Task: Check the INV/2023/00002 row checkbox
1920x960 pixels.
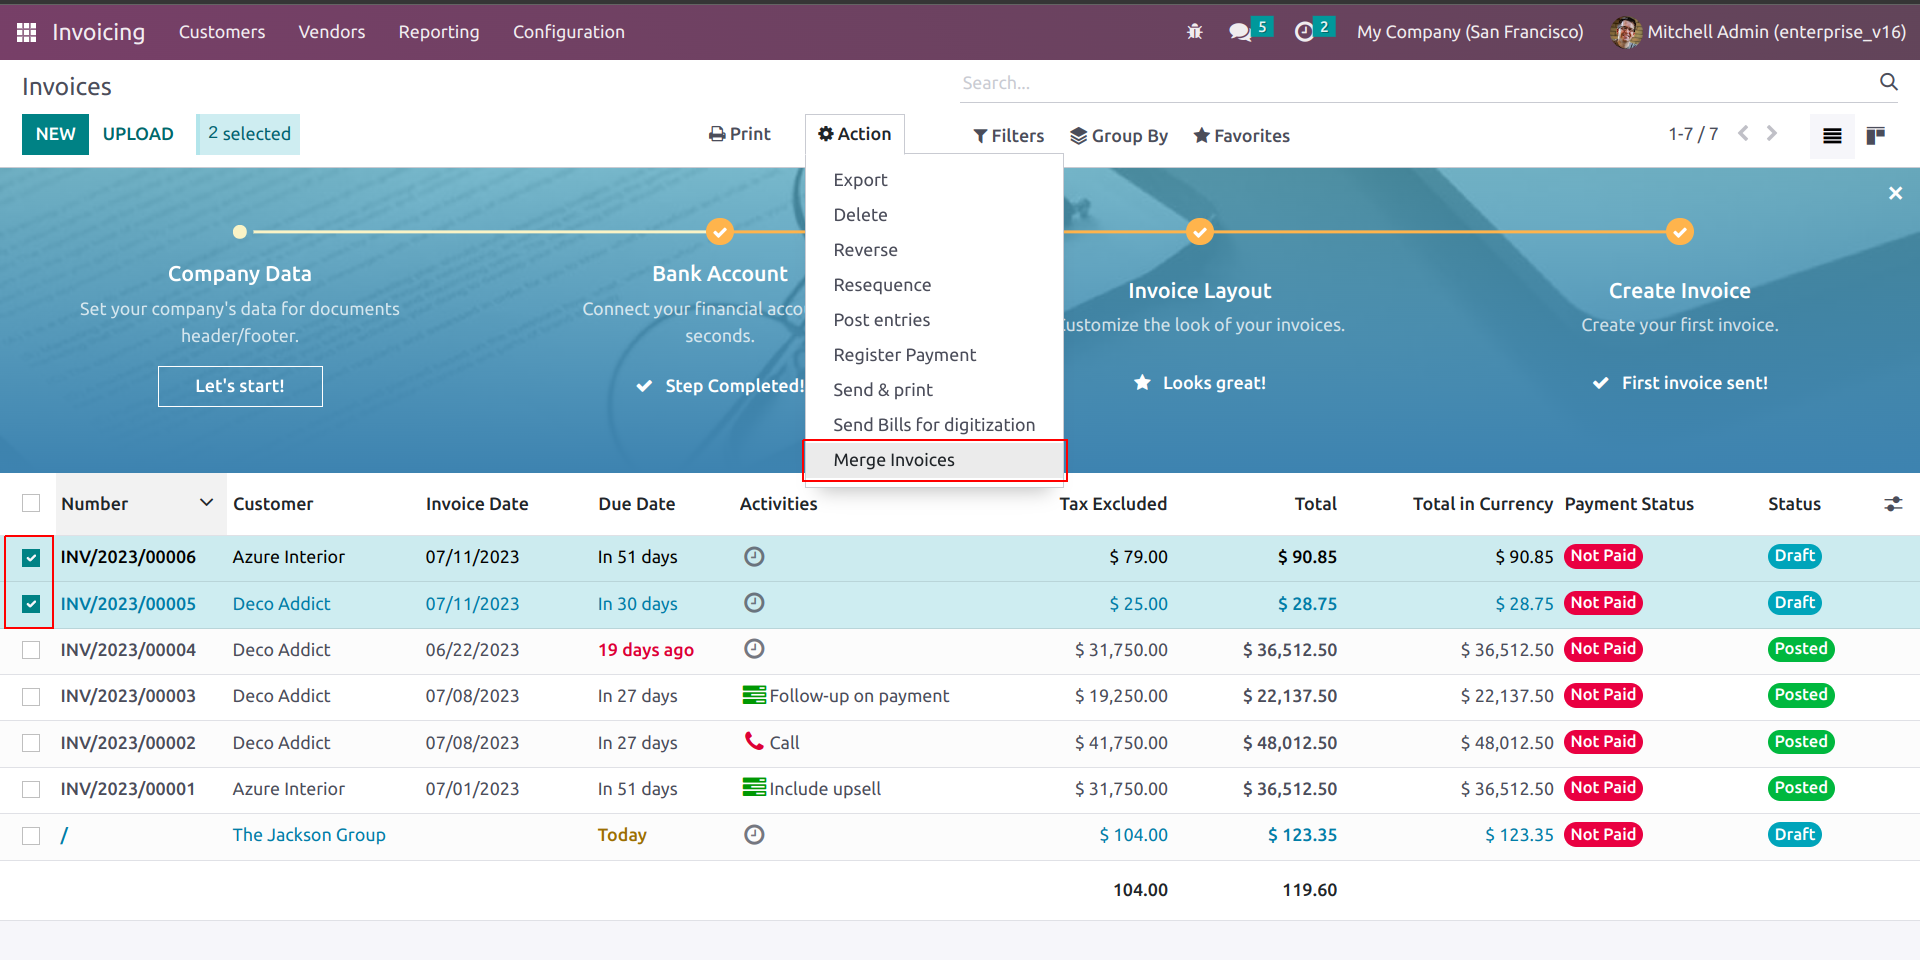Action: click(31, 743)
